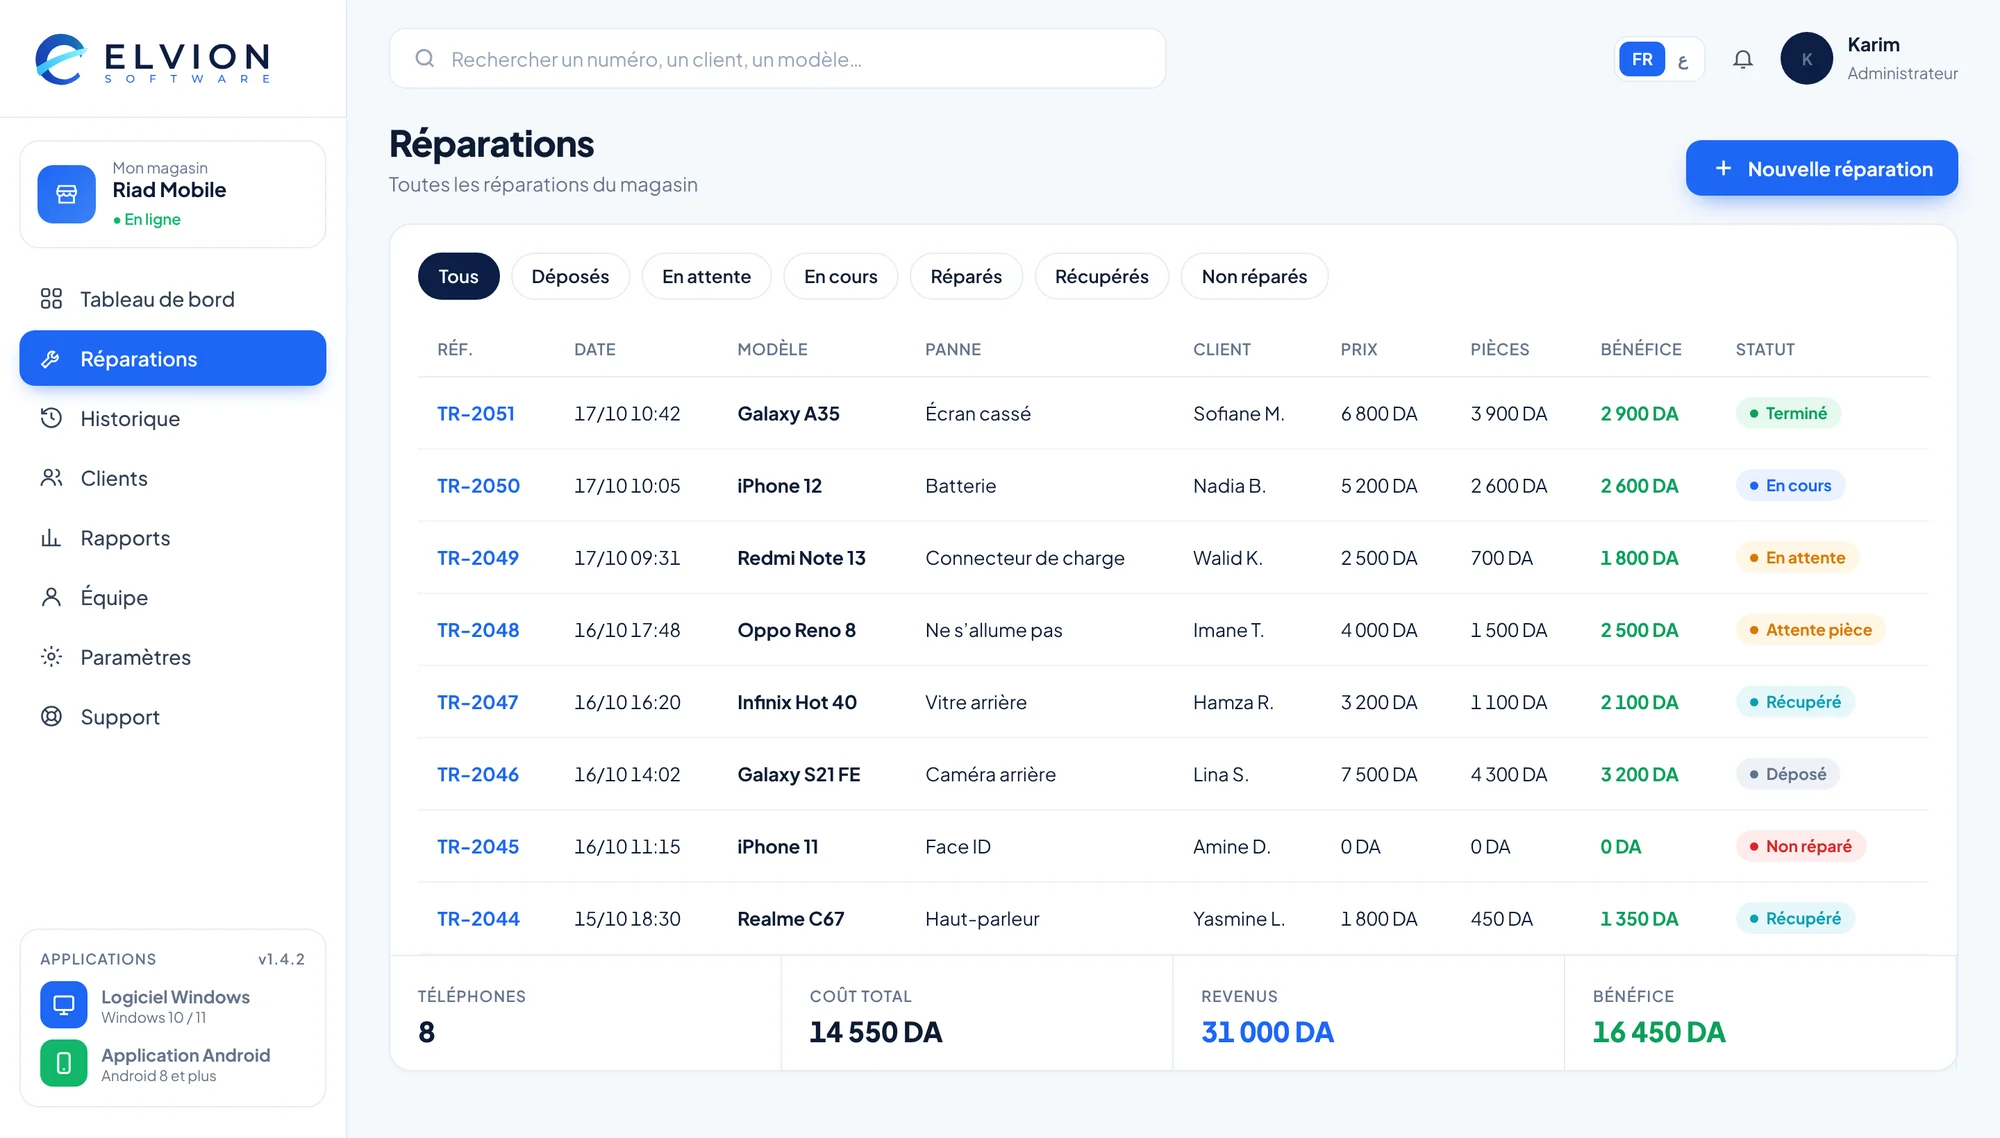Image resolution: width=2000 pixels, height=1138 pixels.
Task: Click the Déposé status badge
Action: coord(1787,774)
